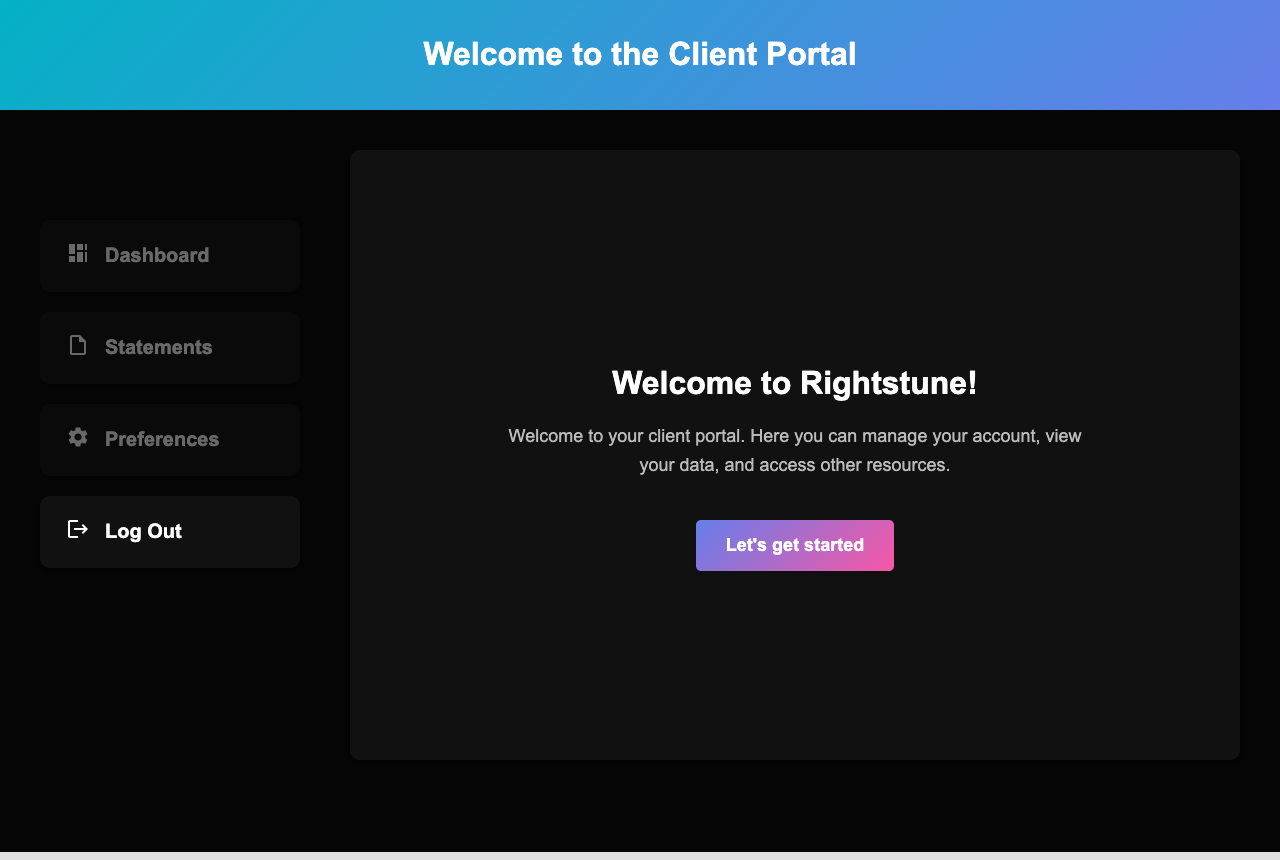The image size is (1280, 860).
Task: Choose the Log Out label in the sidebar
Action: coord(143,531)
